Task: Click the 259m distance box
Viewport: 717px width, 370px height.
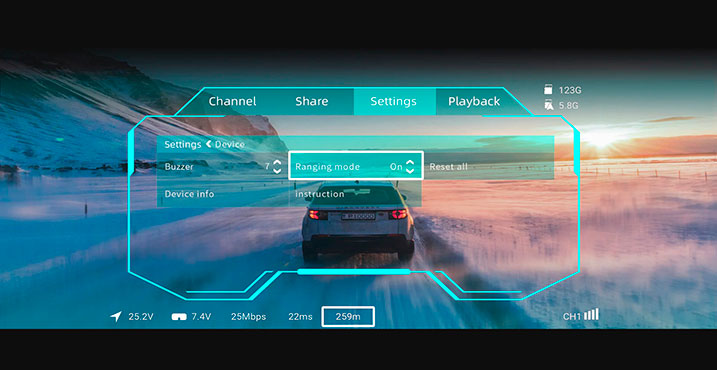Action: click(348, 316)
